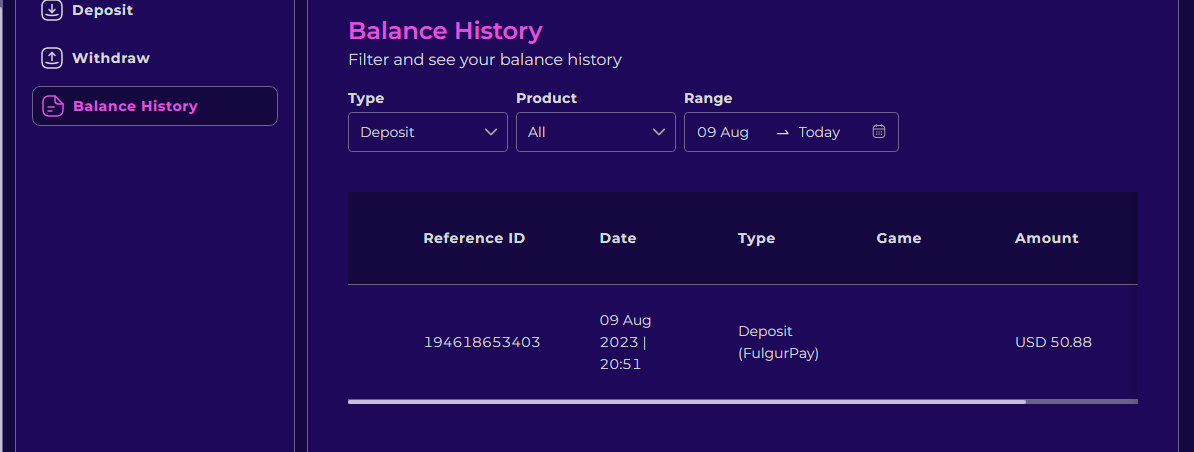Image resolution: width=1194 pixels, height=452 pixels.
Task: Click the Reference ID column header
Action: point(474,238)
